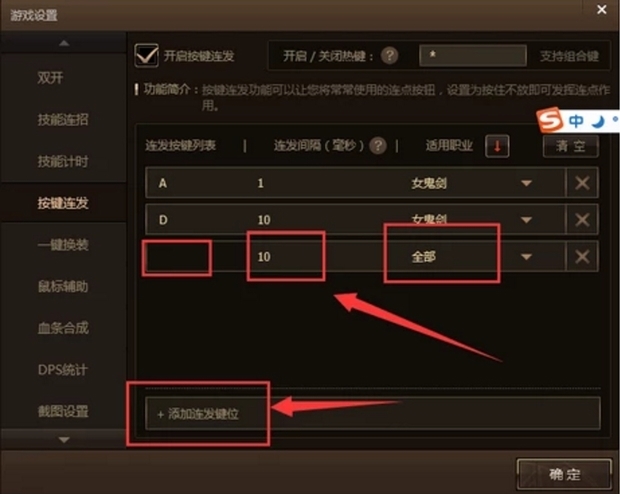
Task: Click the red down-arrow next to 适用职业
Action: pos(497,146)
